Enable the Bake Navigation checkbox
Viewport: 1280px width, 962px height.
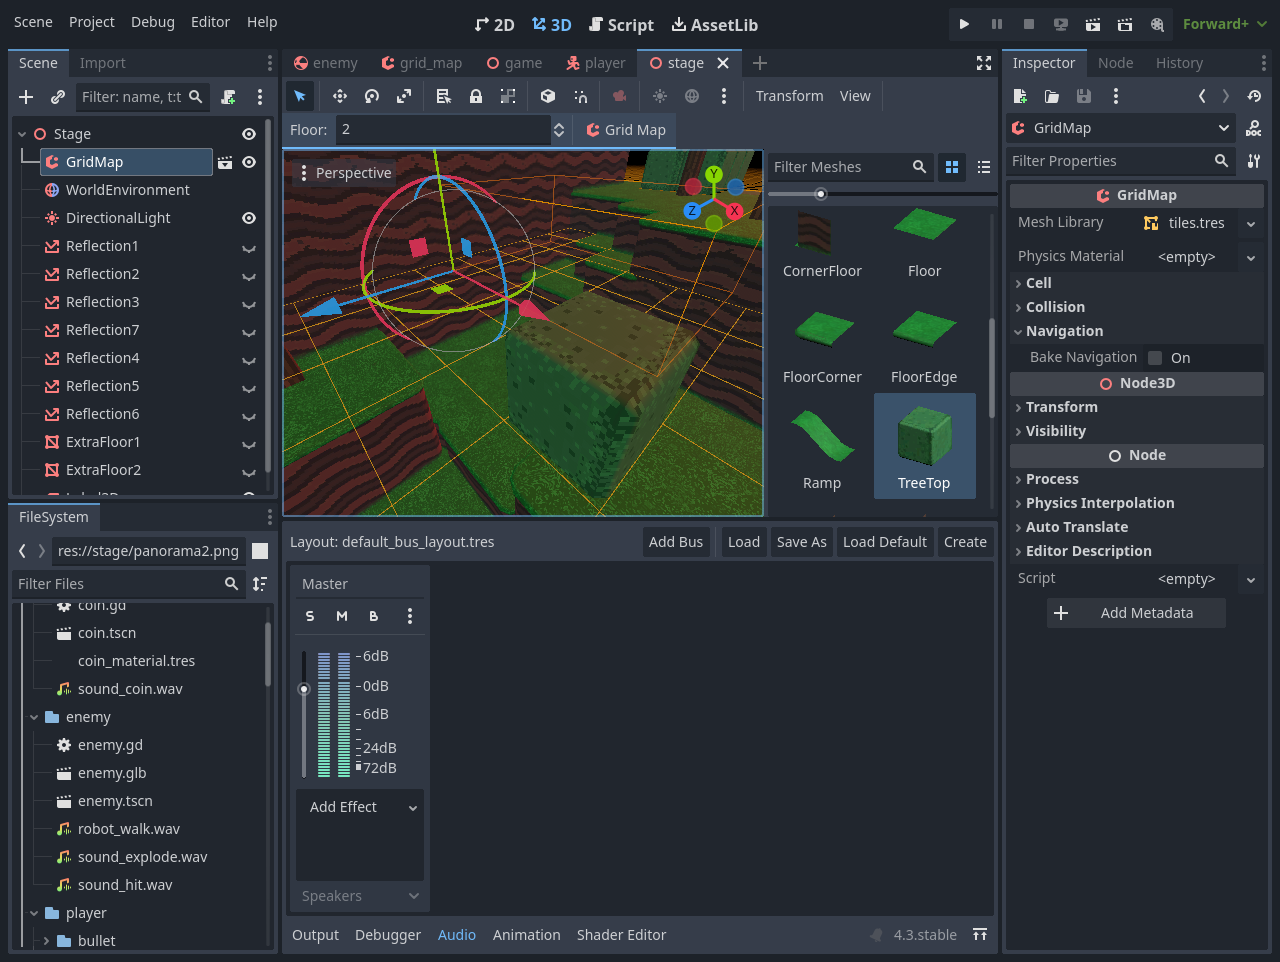[x=1155, y=358]
